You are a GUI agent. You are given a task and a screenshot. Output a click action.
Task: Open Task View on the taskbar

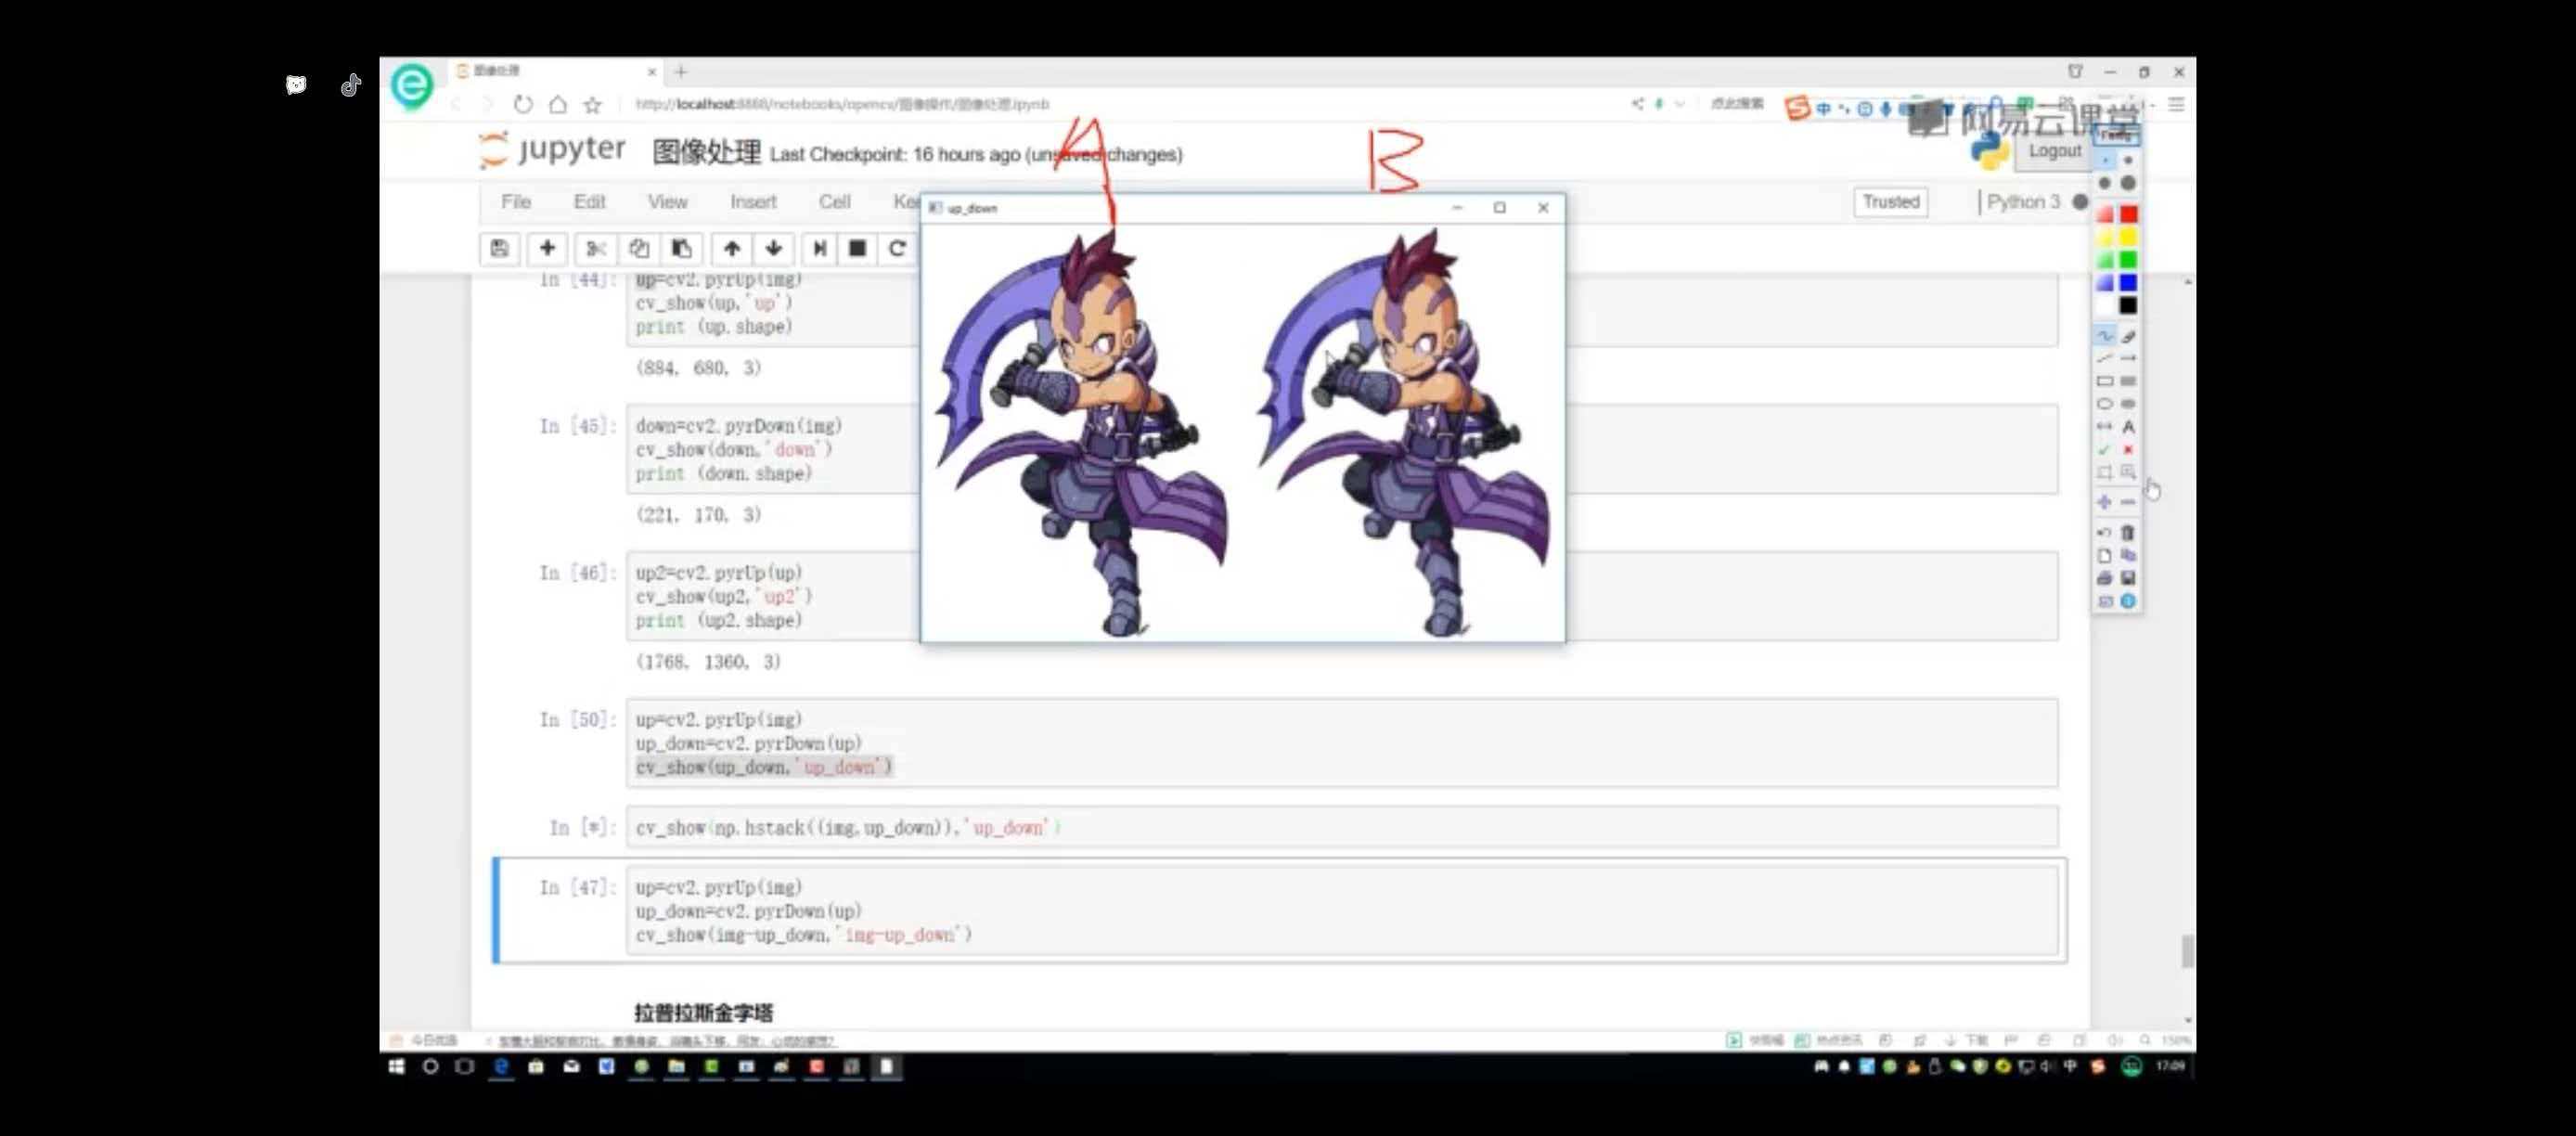tap(465, 1067)
